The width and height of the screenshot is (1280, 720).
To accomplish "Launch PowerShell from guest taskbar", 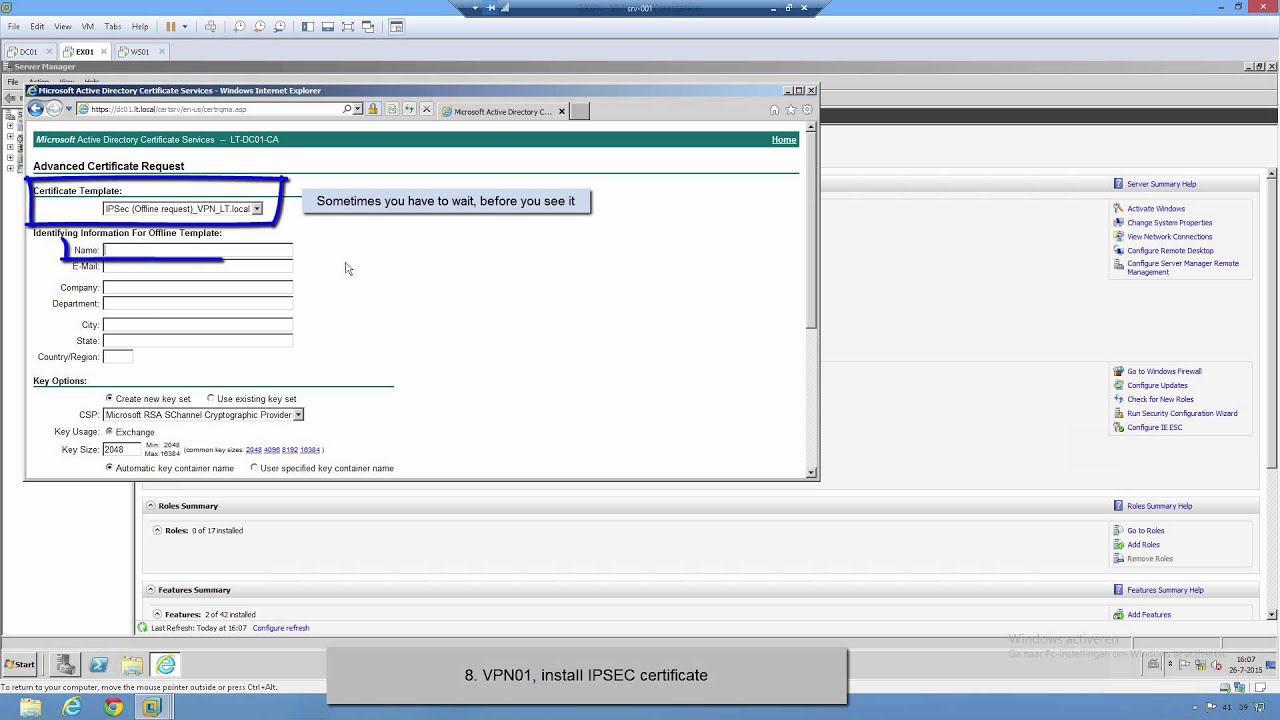I will [98, 664].
